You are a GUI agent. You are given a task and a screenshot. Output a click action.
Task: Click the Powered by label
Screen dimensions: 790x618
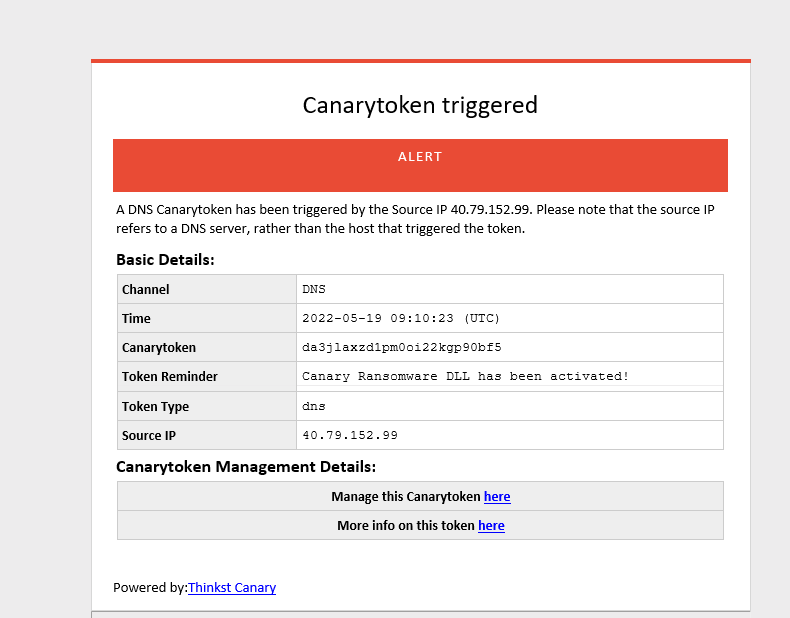pos(150,587)
